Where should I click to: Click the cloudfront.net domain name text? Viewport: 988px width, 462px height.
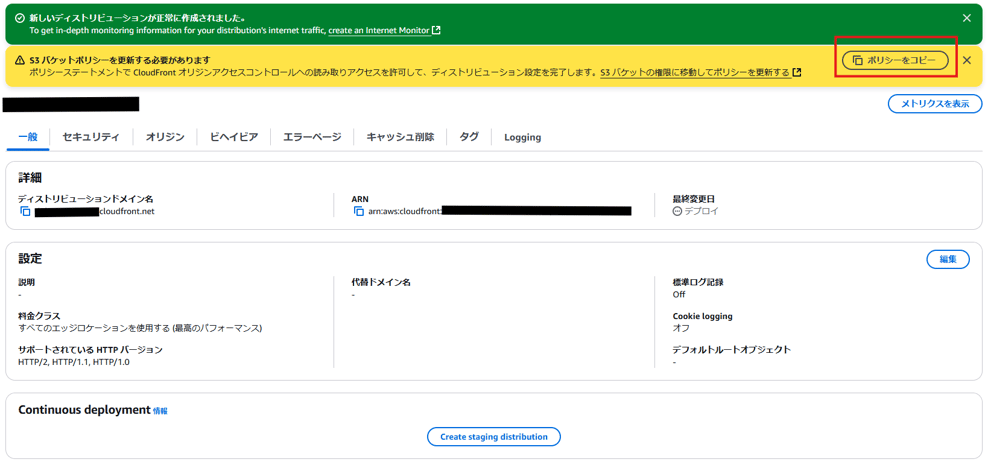(x=127, y=211)
